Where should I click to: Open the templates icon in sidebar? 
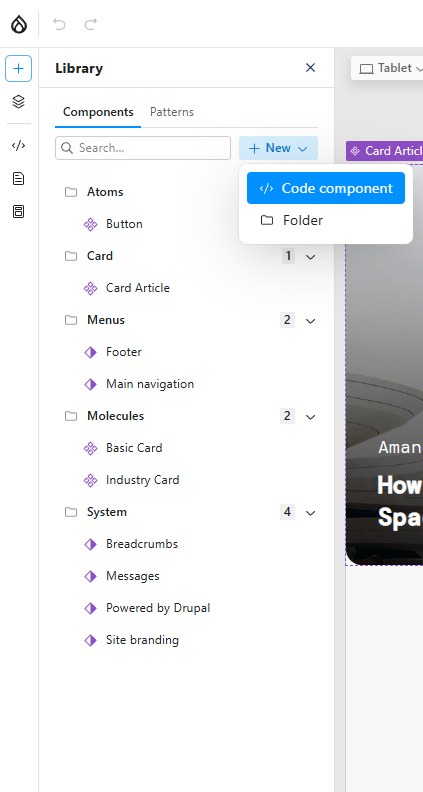19,211
